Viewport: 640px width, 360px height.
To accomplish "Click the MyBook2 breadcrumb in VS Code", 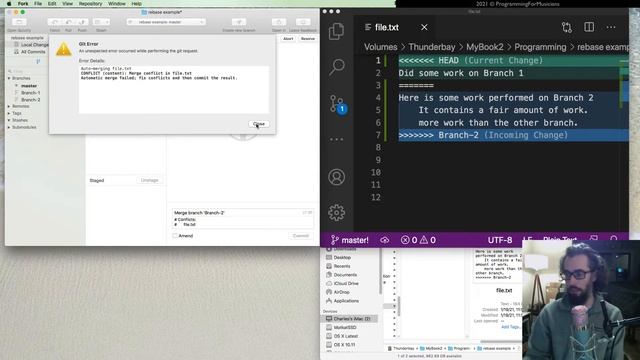I will (484, 47).
